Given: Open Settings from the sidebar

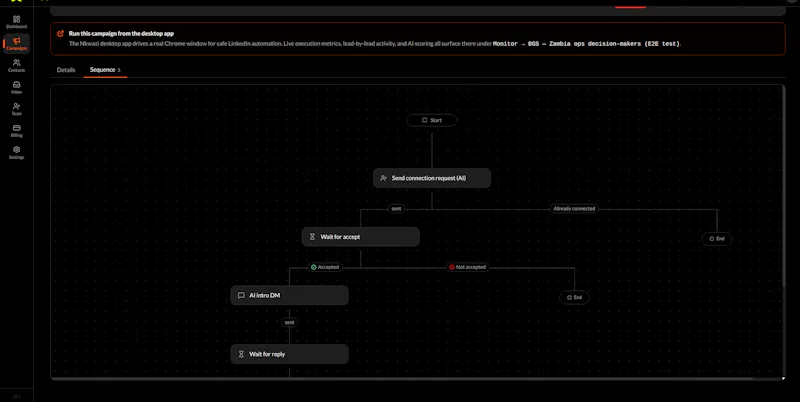Looking at the screenshot, I should click(x=16, y=153).
